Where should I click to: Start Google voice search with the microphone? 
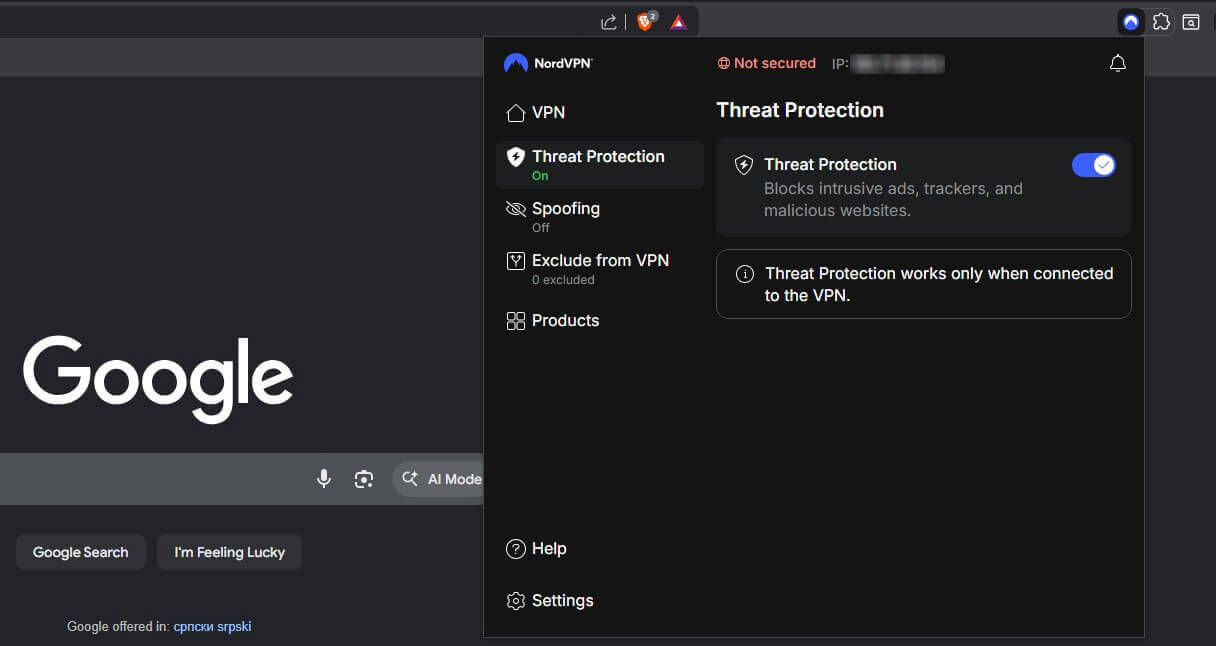click(x=324, y=479)
